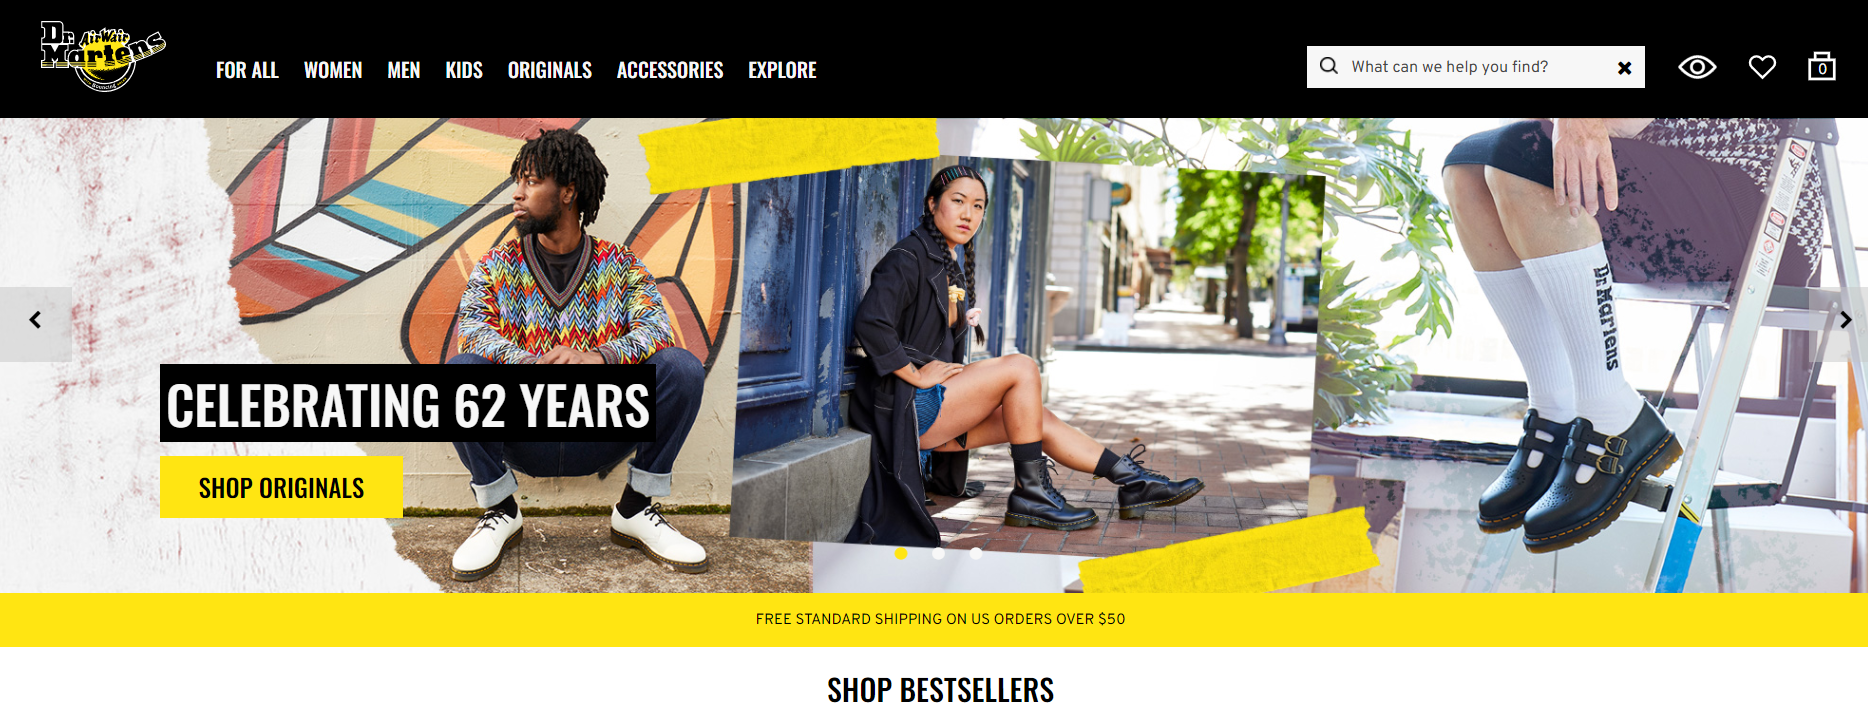Click the free standard shipping banner

[940, 619]
